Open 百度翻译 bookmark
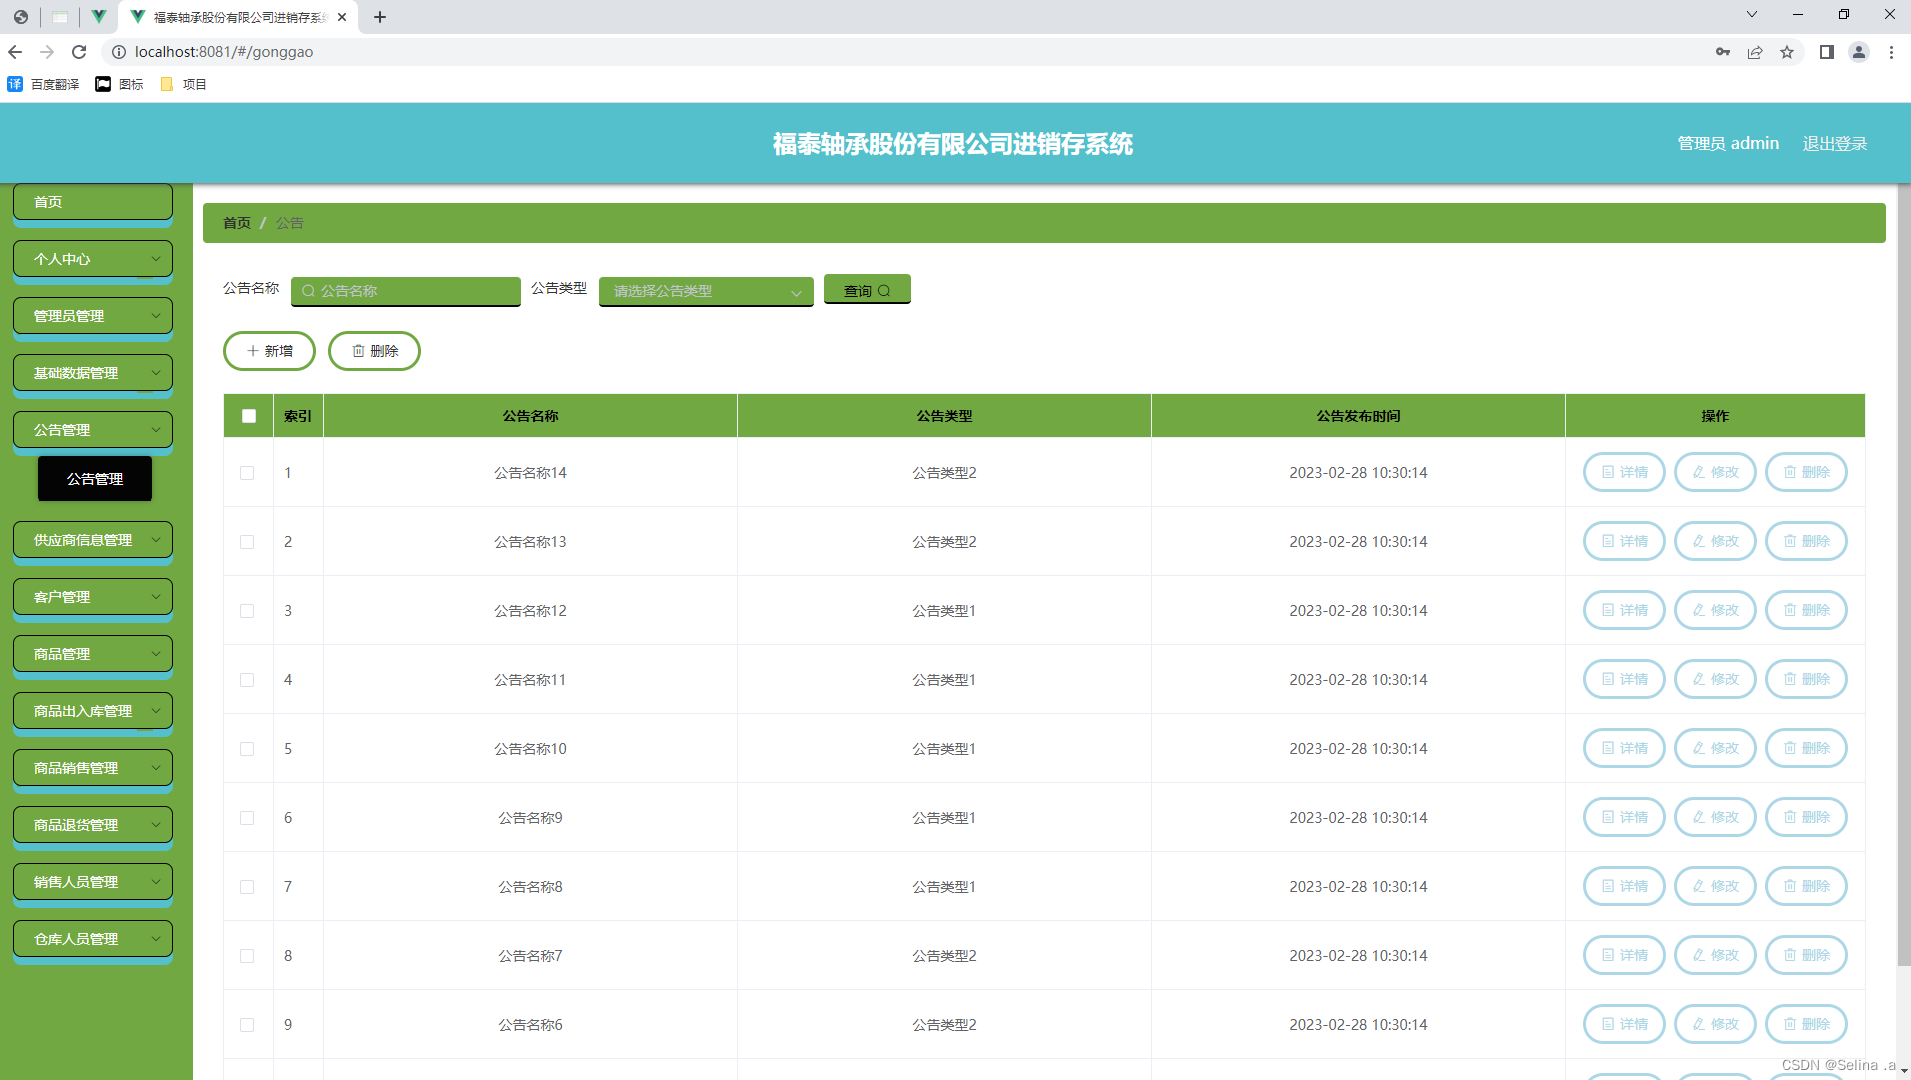The width and height of the screenshot is (1911, 1080). [43, 84]
